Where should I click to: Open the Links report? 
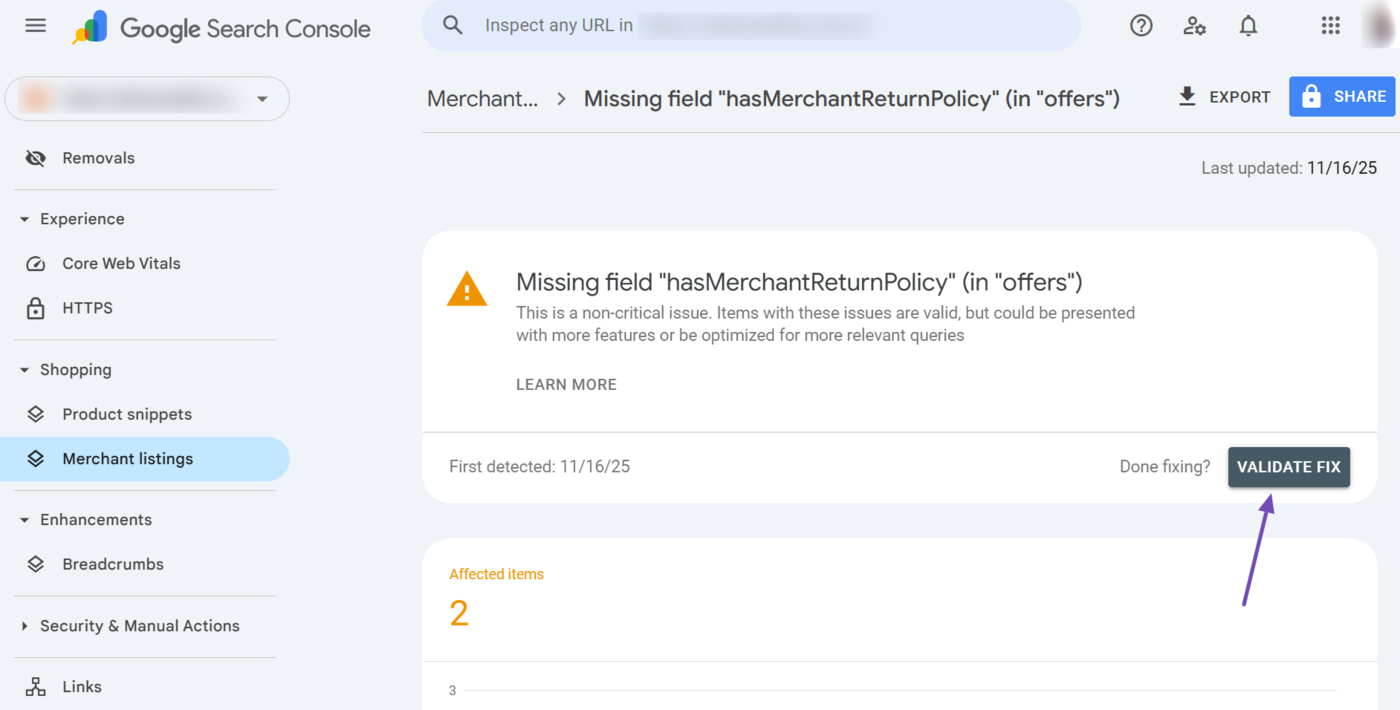coord(81,686)
